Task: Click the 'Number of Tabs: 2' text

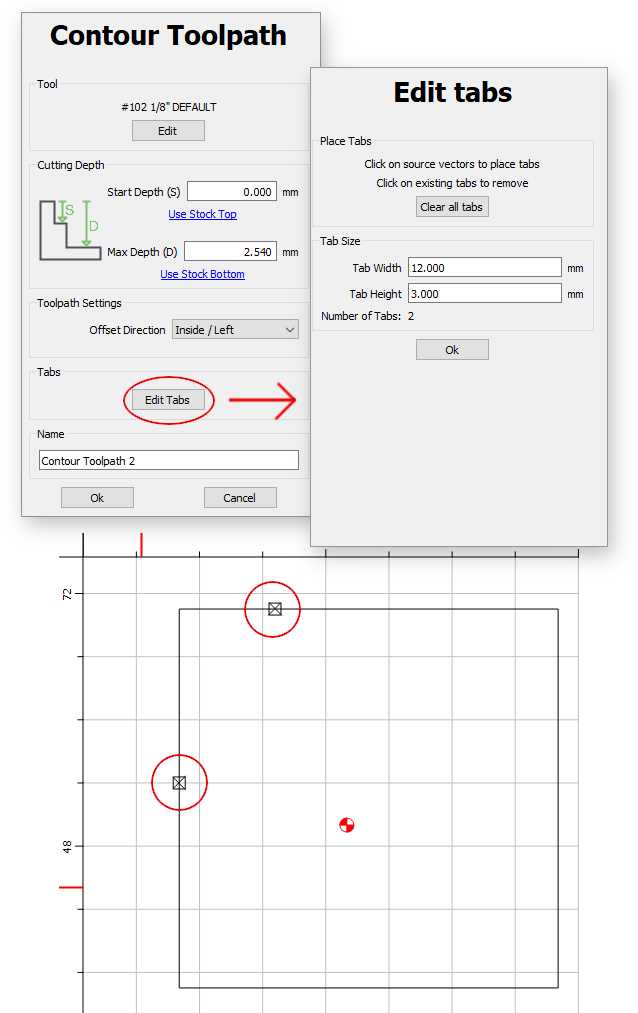Action: (367, 316)
